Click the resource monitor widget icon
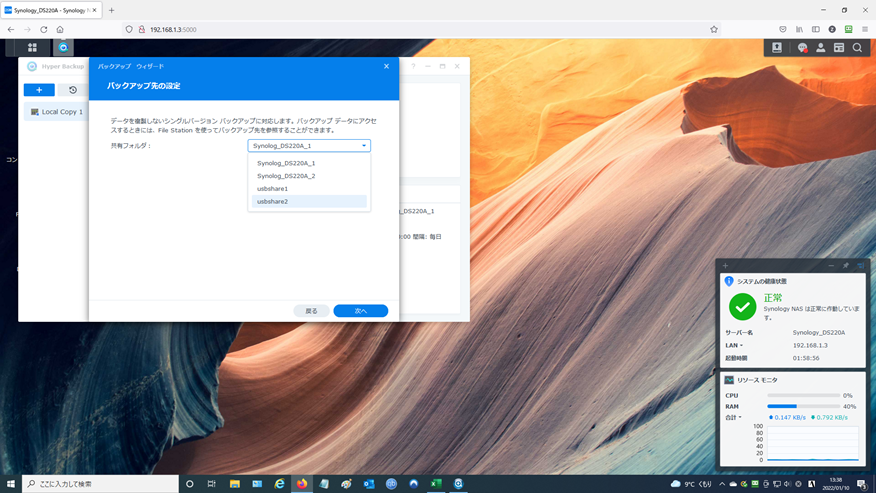This screenshot has width=876, height=493. (x=729, y=380)
